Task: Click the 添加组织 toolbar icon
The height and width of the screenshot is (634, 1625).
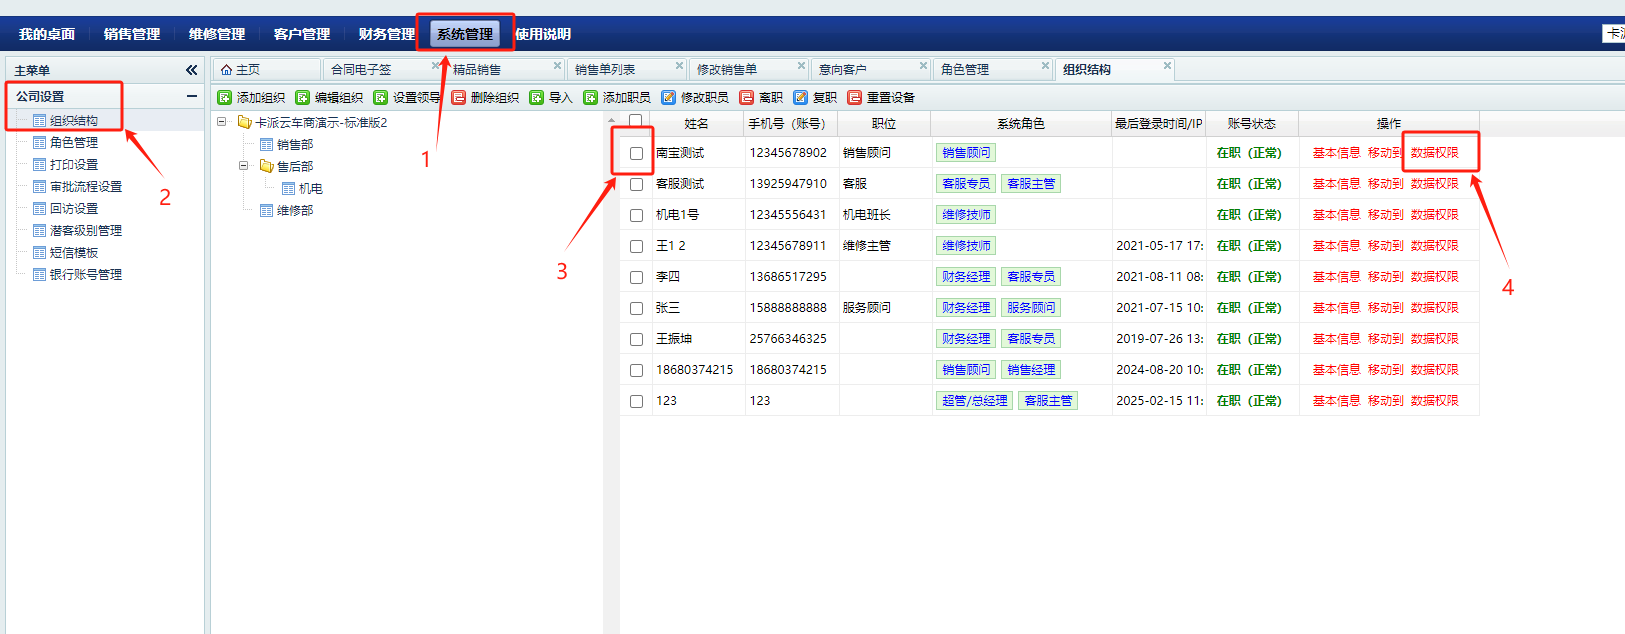Action: point(225,98)
